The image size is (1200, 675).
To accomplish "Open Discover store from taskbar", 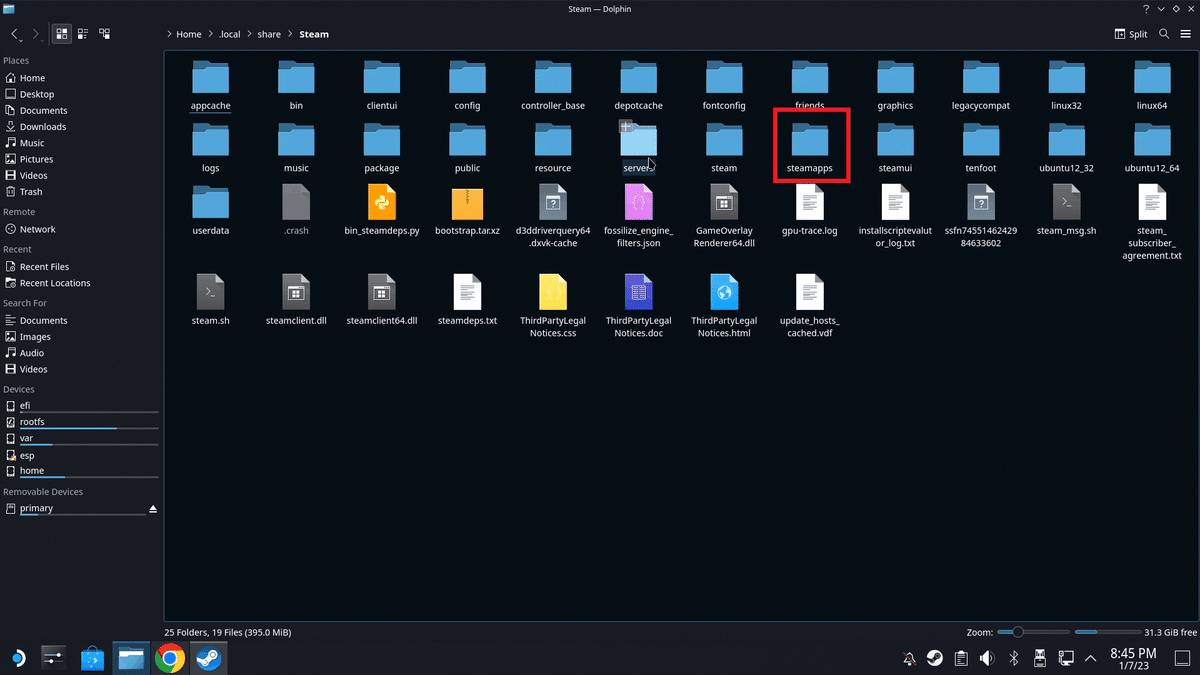I will tap(92, 657).
